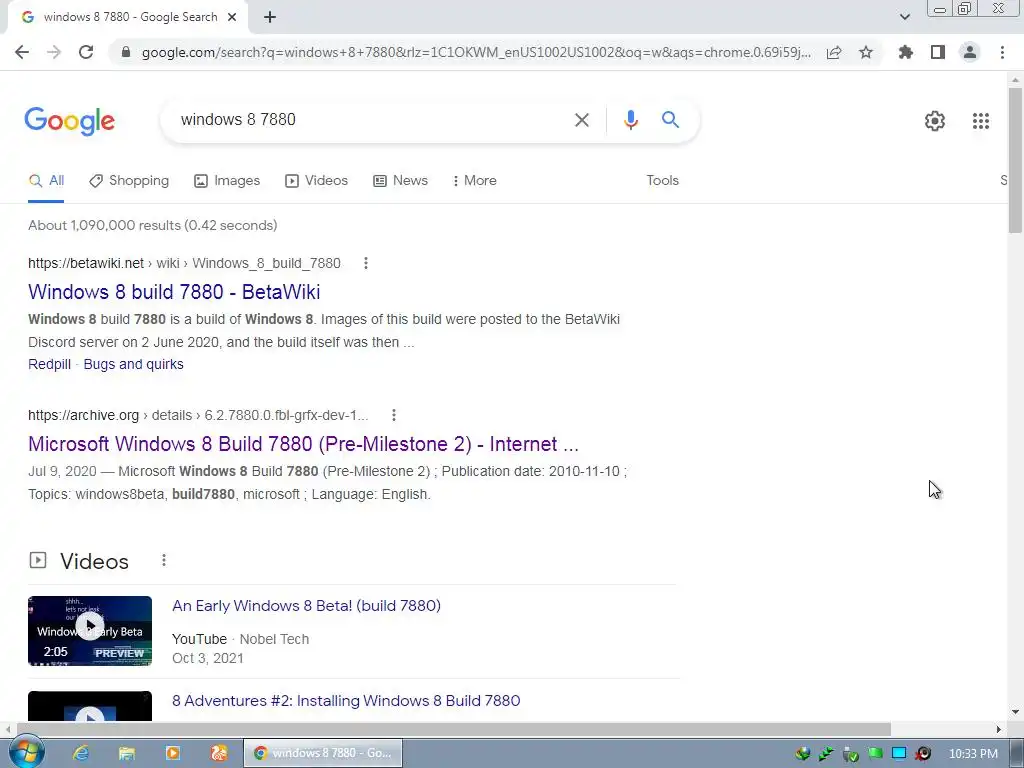Open the Videos section options menu
The width and height of the screenshot is (1024, 768).
pos(164,560)
